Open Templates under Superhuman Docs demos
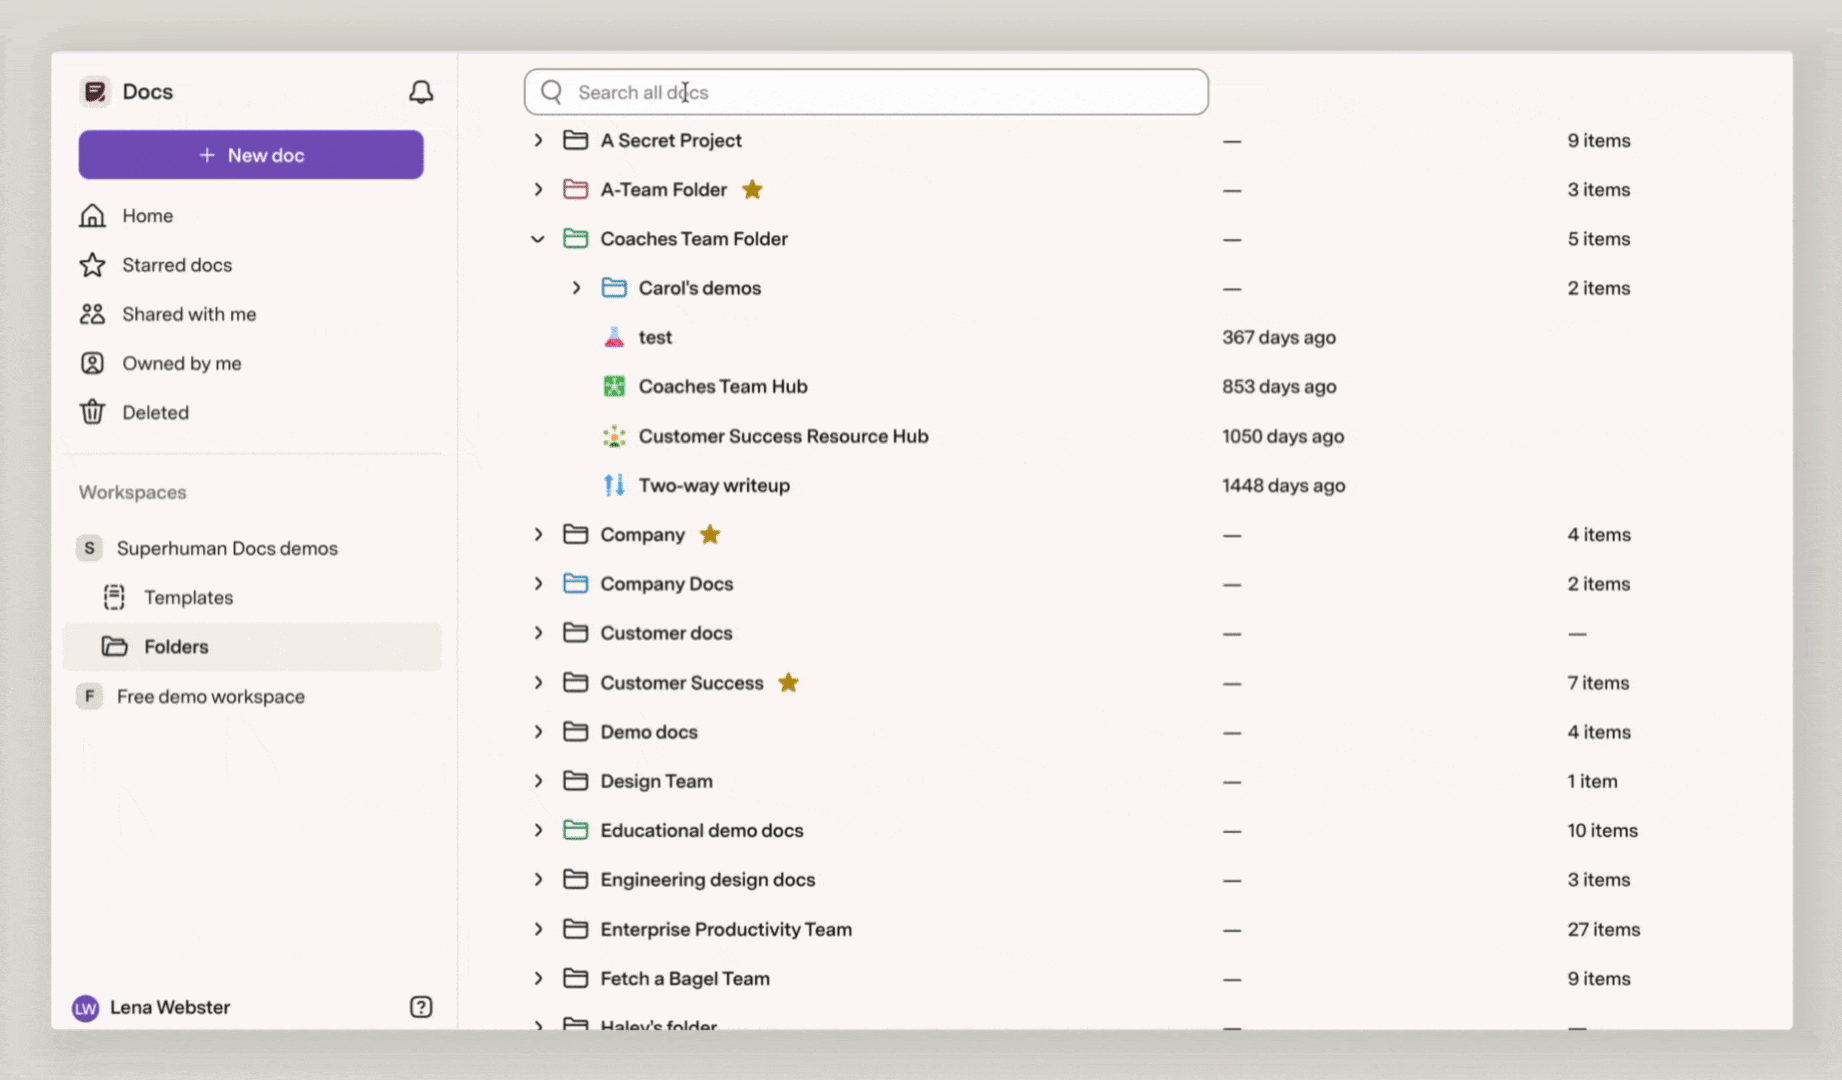This screenshot has height=1080, width=1842. 251,597
